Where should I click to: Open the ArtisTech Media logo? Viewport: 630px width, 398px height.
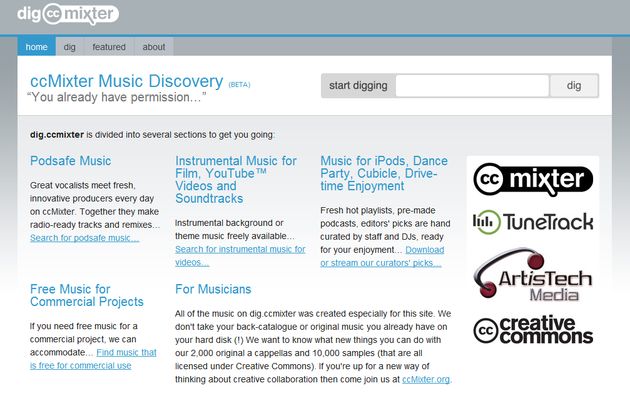click(533, 274)
